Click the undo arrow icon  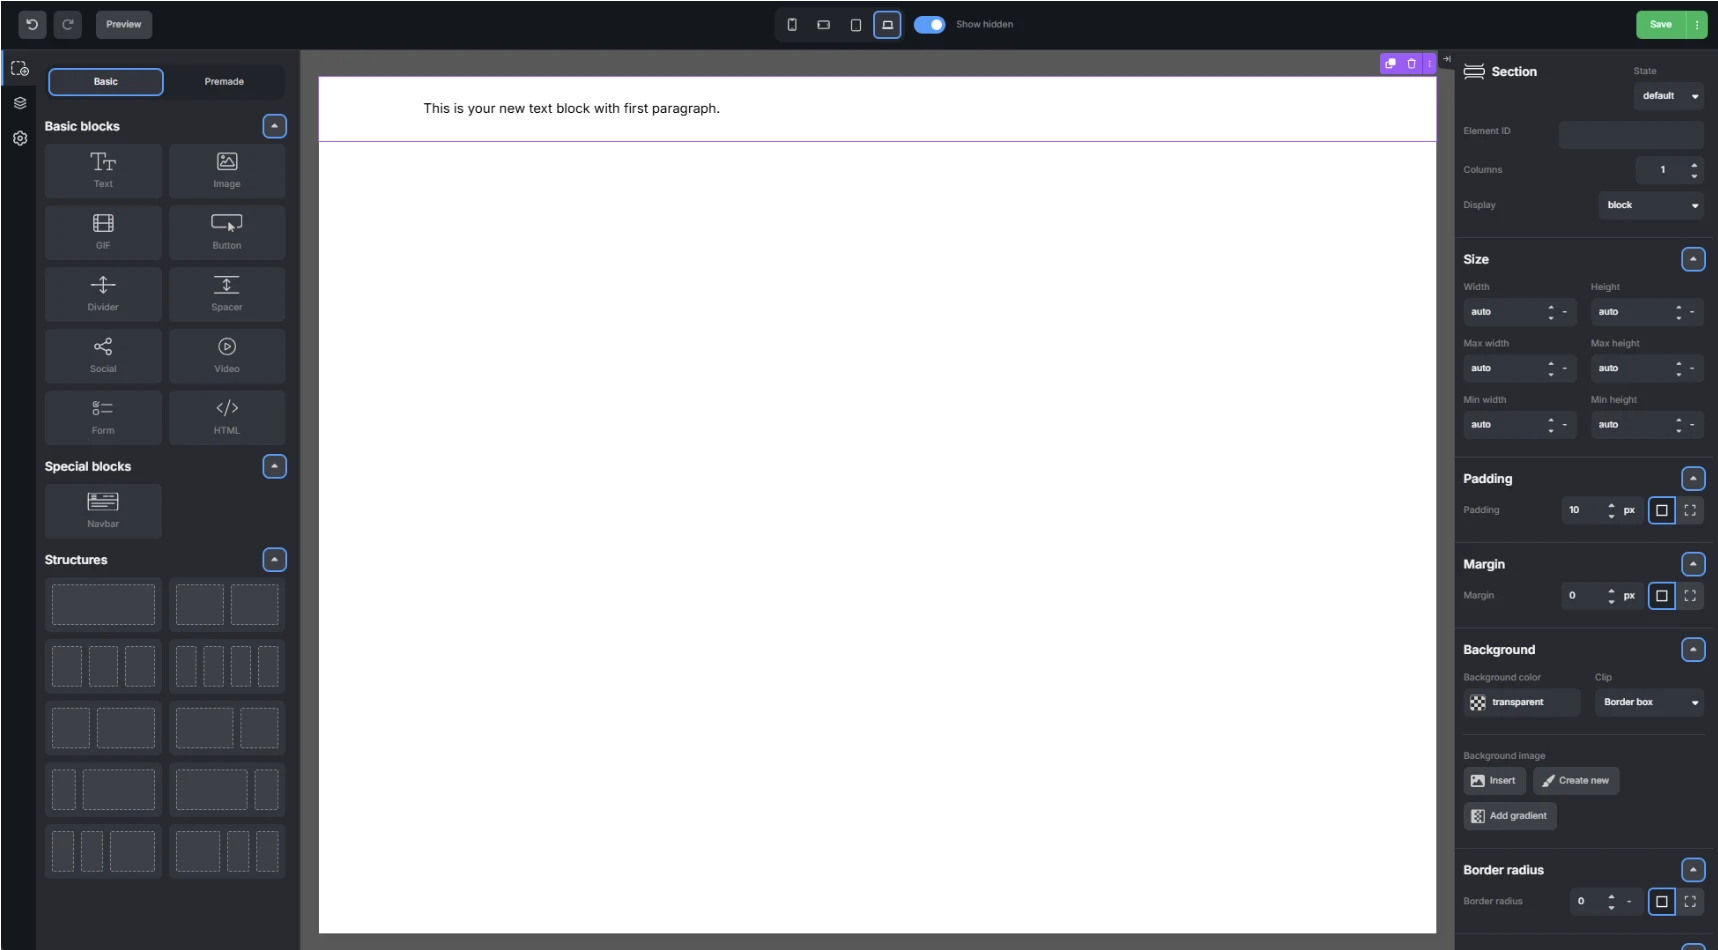[x=32, y=24]
